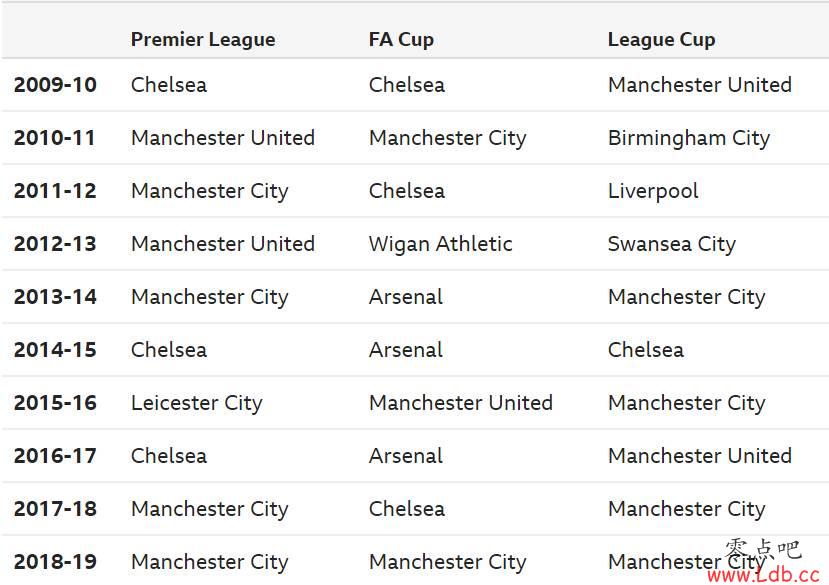Viewport: 829px width, 585px height.
Task: Click Chelsea in 2014-15 League Cup cell
Action: 646,350
